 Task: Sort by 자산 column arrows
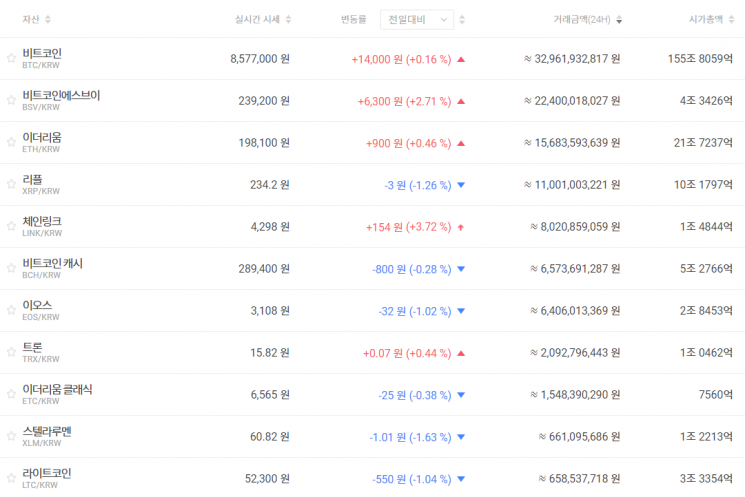[48, 19]
